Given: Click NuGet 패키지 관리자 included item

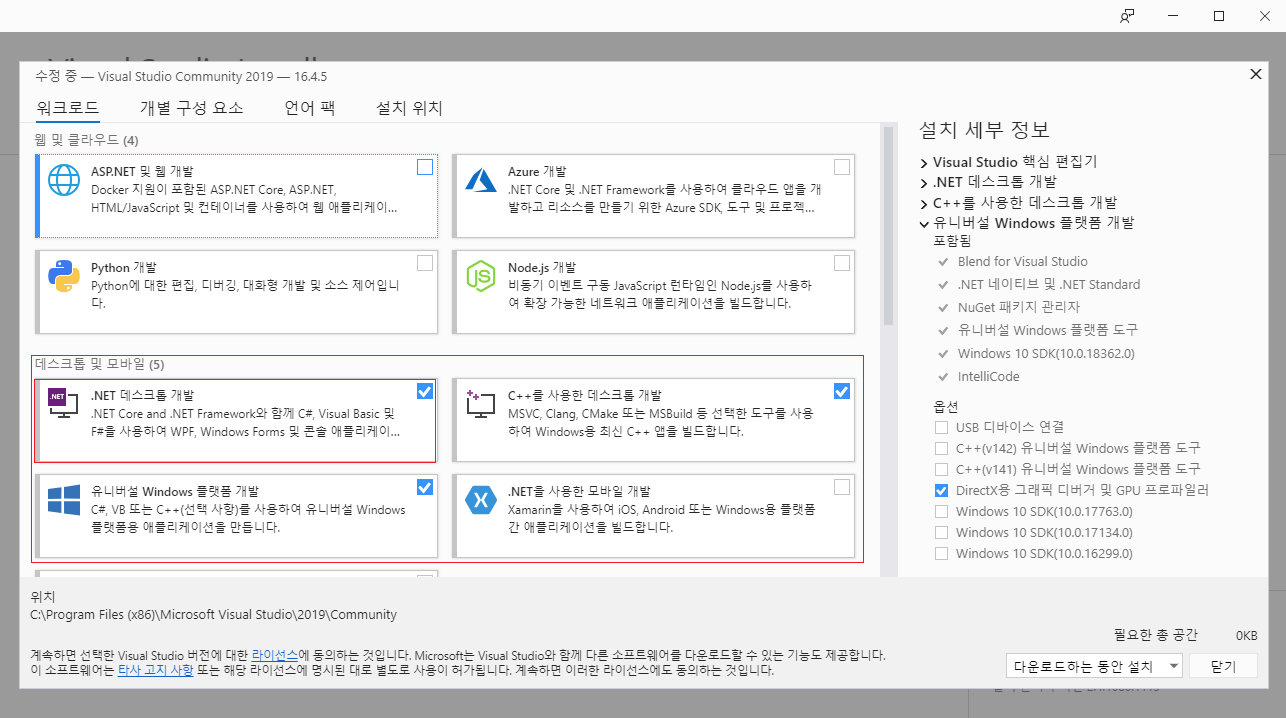Looking at the screenshot, I should click(1019, 307).
